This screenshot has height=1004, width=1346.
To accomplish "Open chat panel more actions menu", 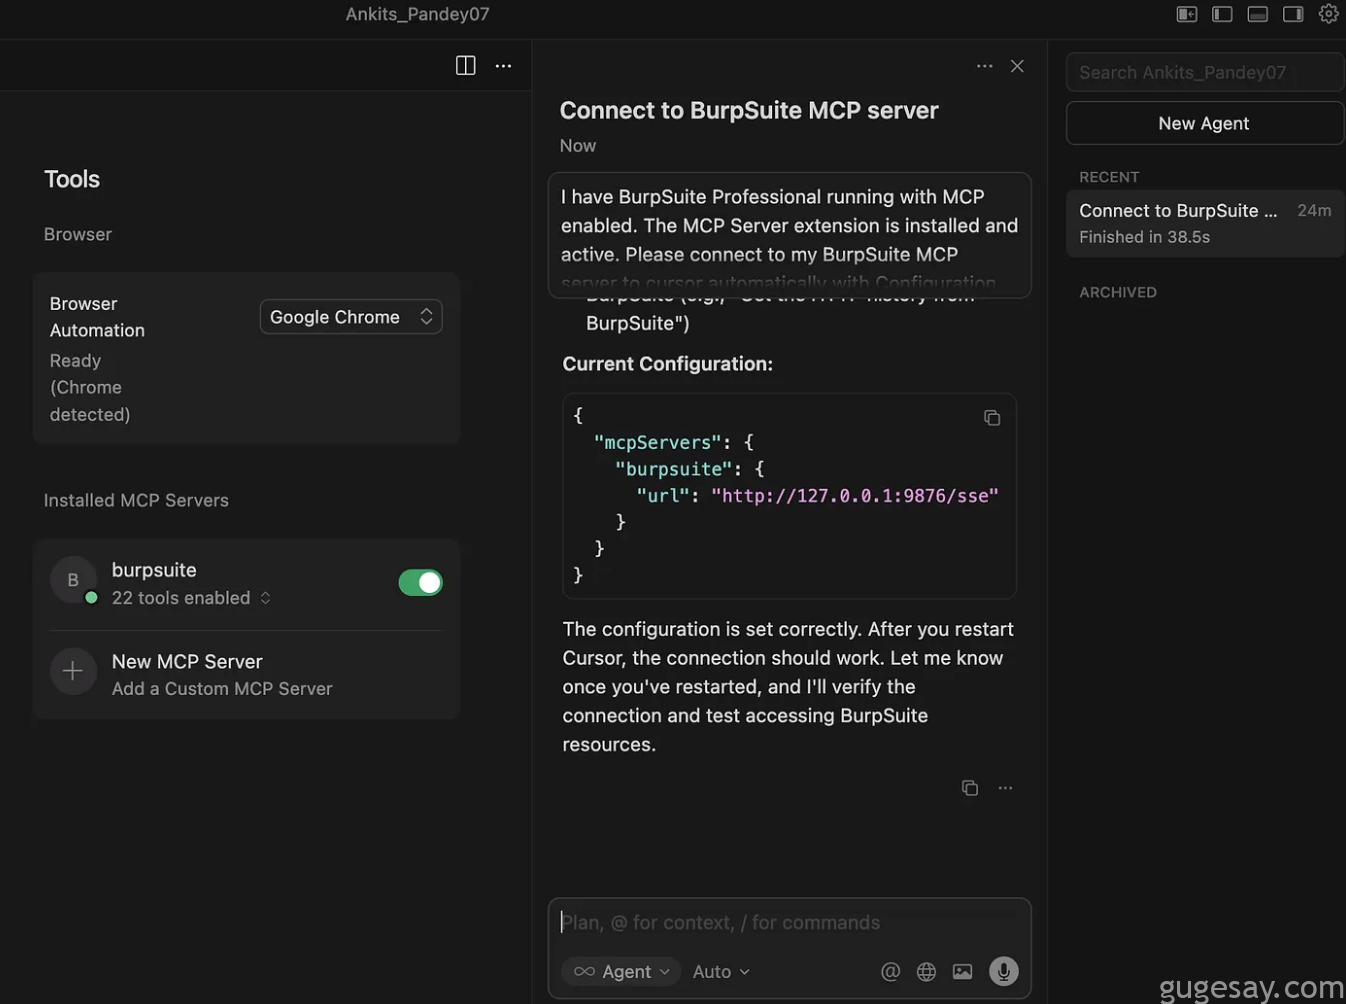I will coord(985,66).
